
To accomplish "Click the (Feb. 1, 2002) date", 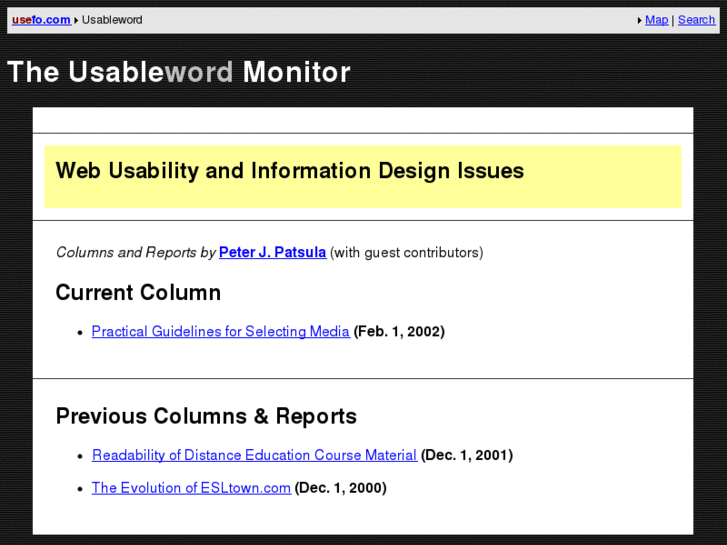I will 399,331.
